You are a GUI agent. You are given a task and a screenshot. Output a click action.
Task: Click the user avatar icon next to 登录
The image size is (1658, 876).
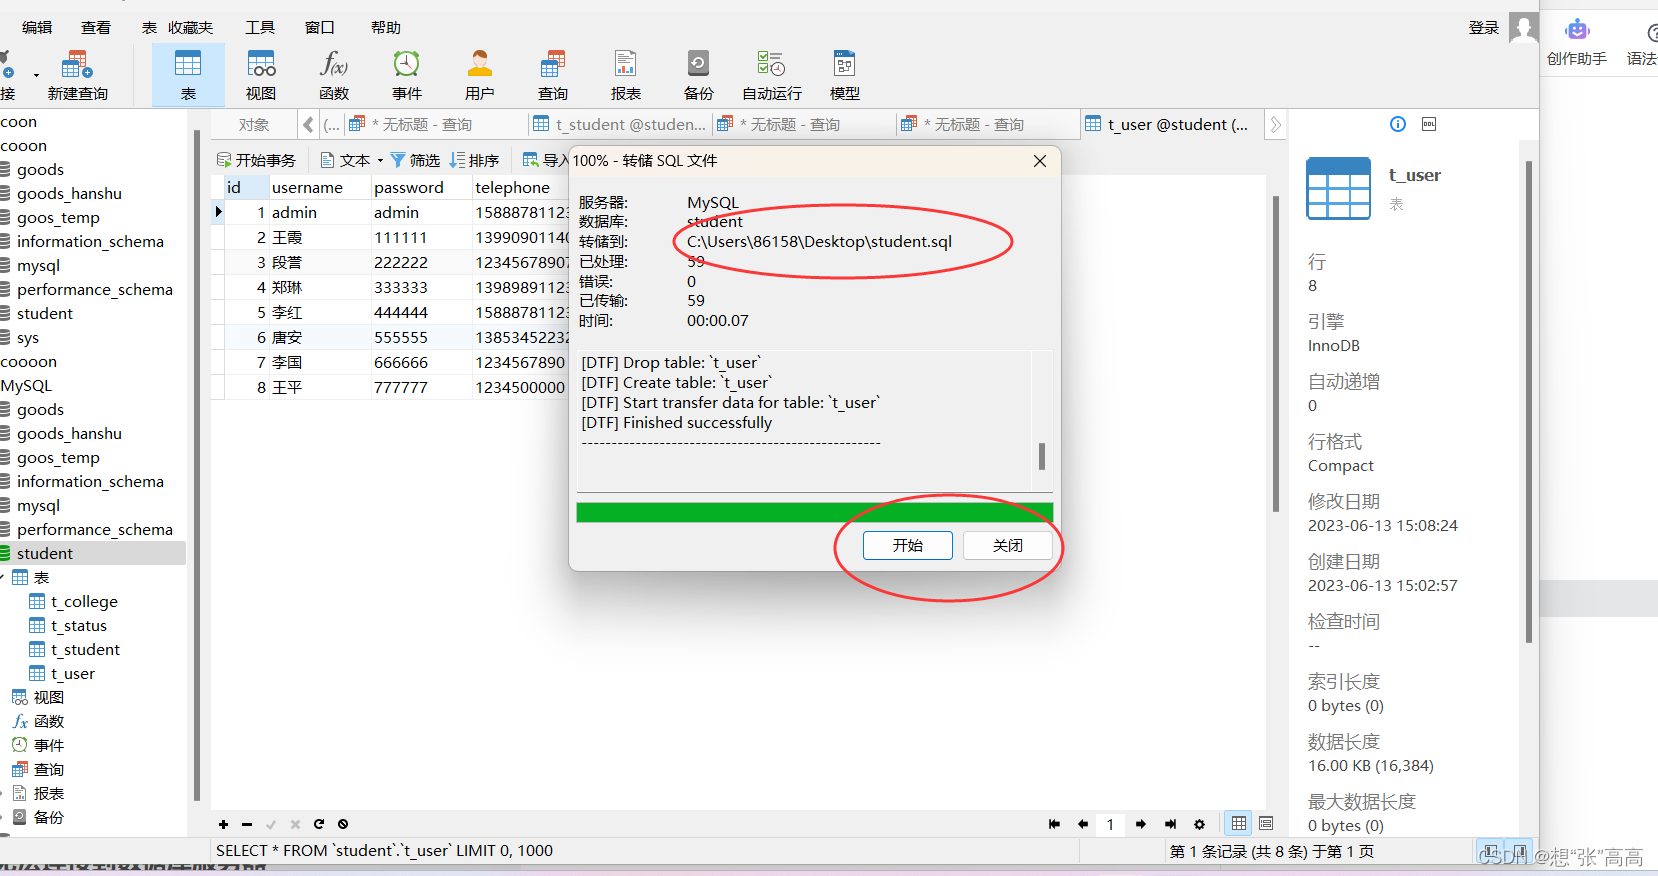tap(1523, 27)
